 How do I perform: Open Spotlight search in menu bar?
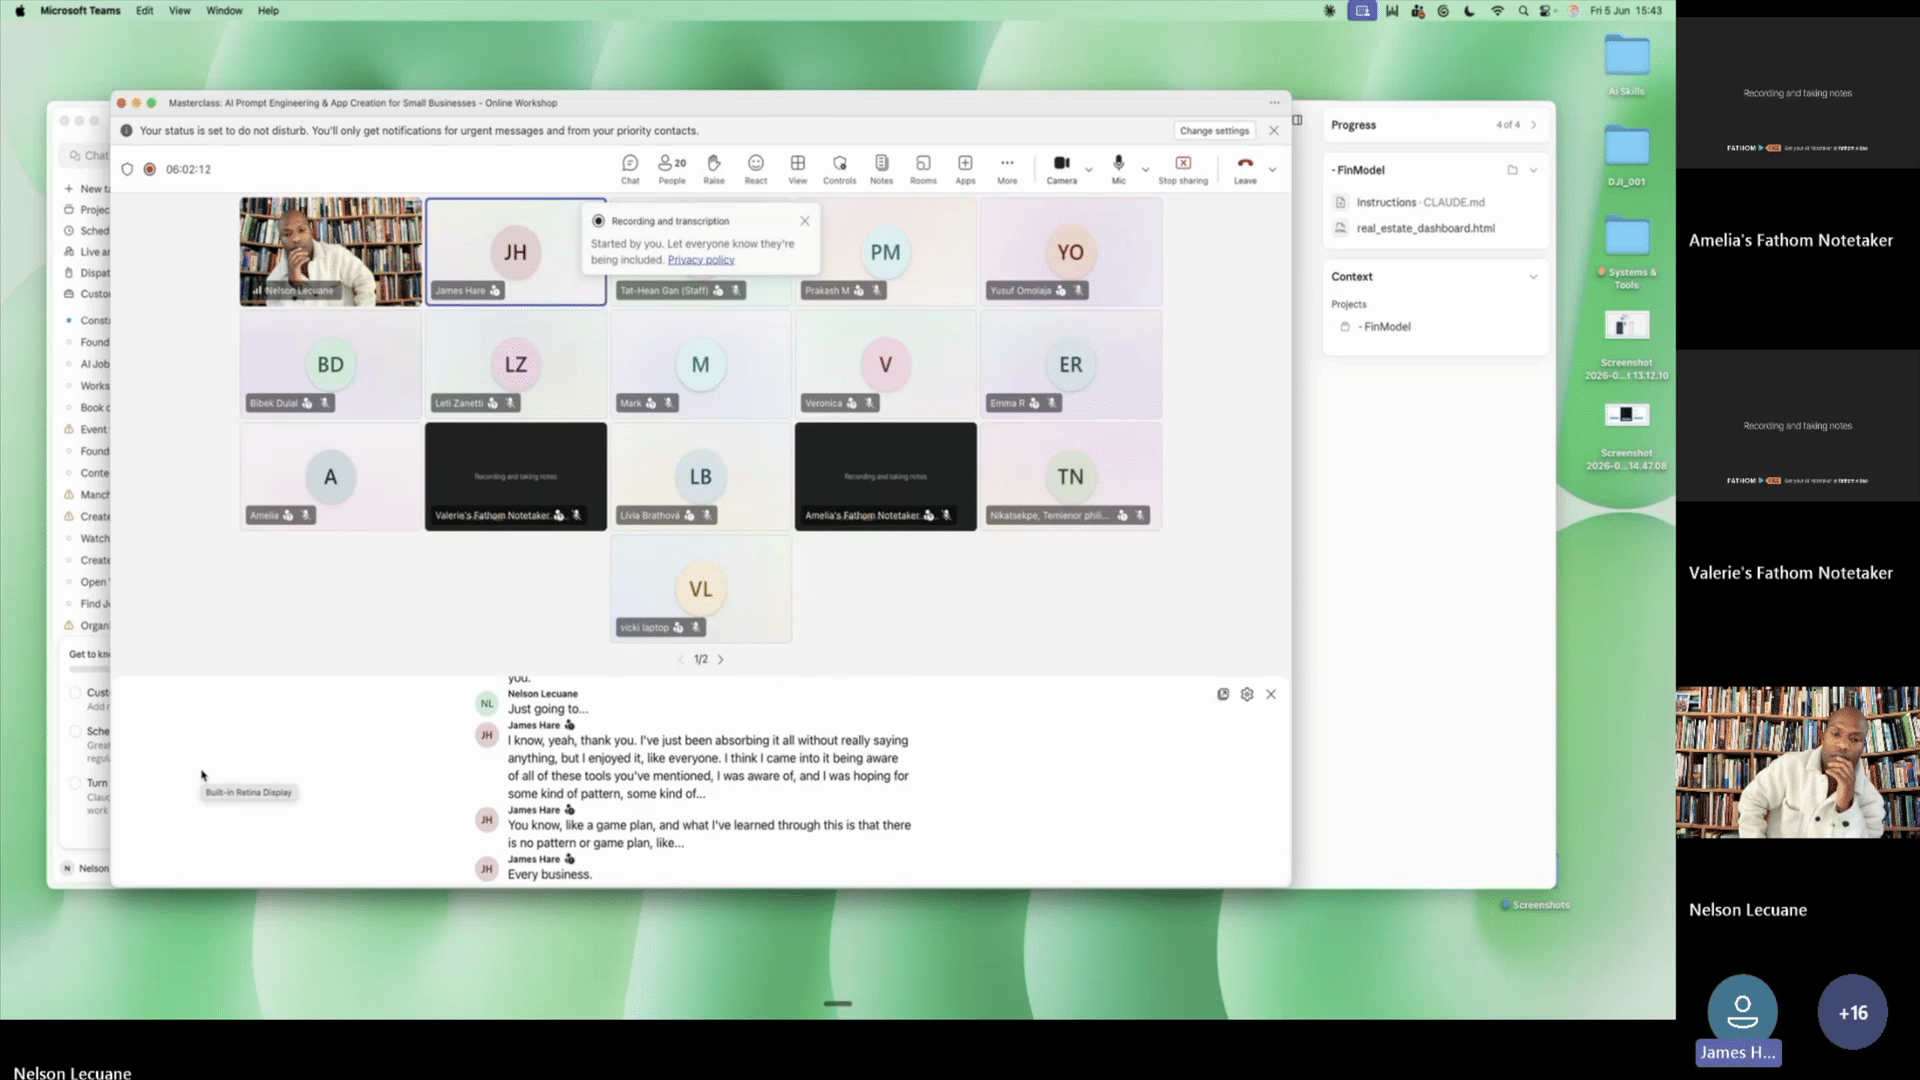1523,11
